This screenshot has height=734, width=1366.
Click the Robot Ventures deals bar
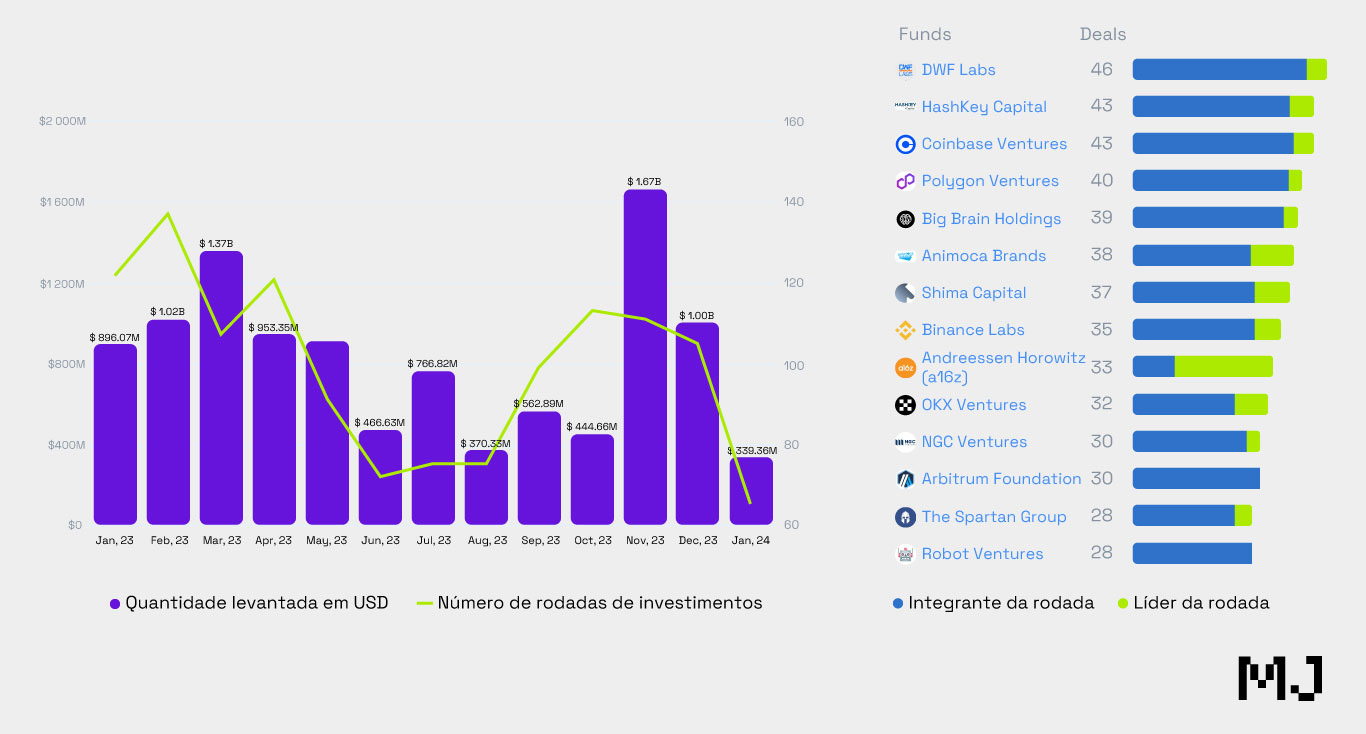click(1192, 553)
